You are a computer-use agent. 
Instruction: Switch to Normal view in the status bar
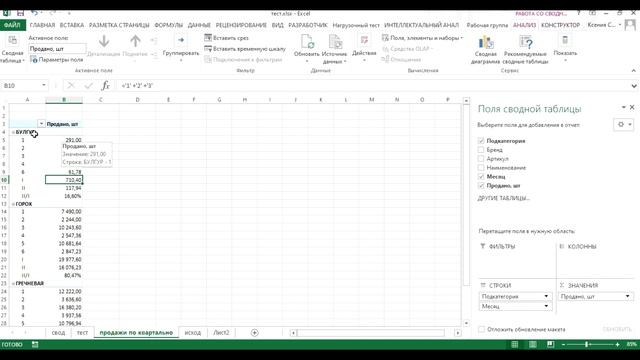515,344
